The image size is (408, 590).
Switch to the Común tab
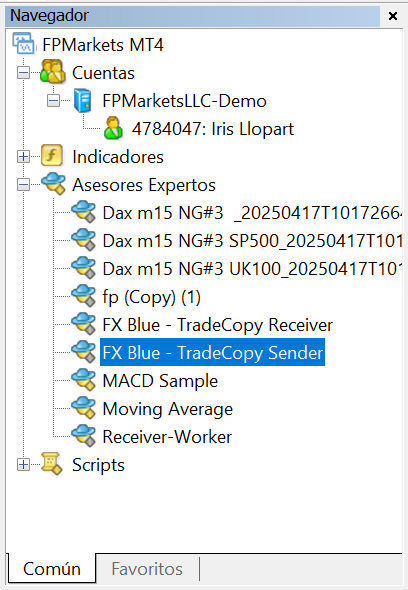coord(52,569)
